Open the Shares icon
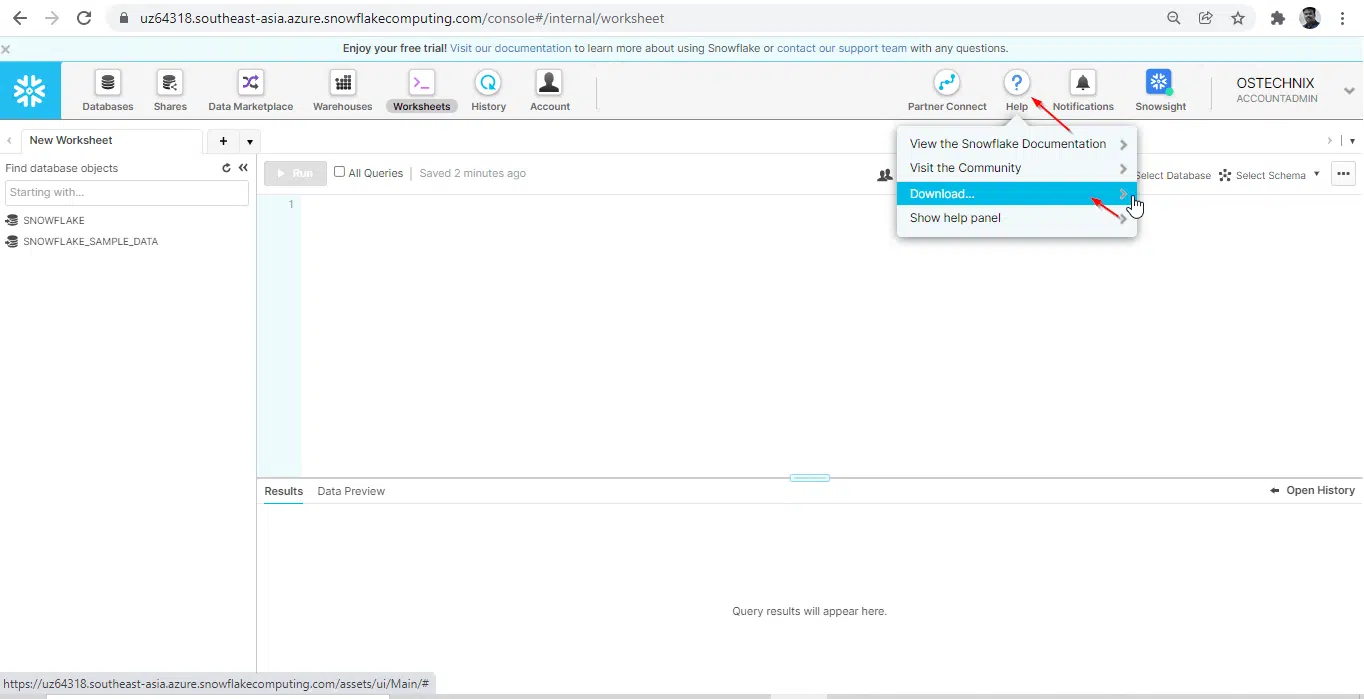This screenshot has height=699, width=1364. coord(170,83)
